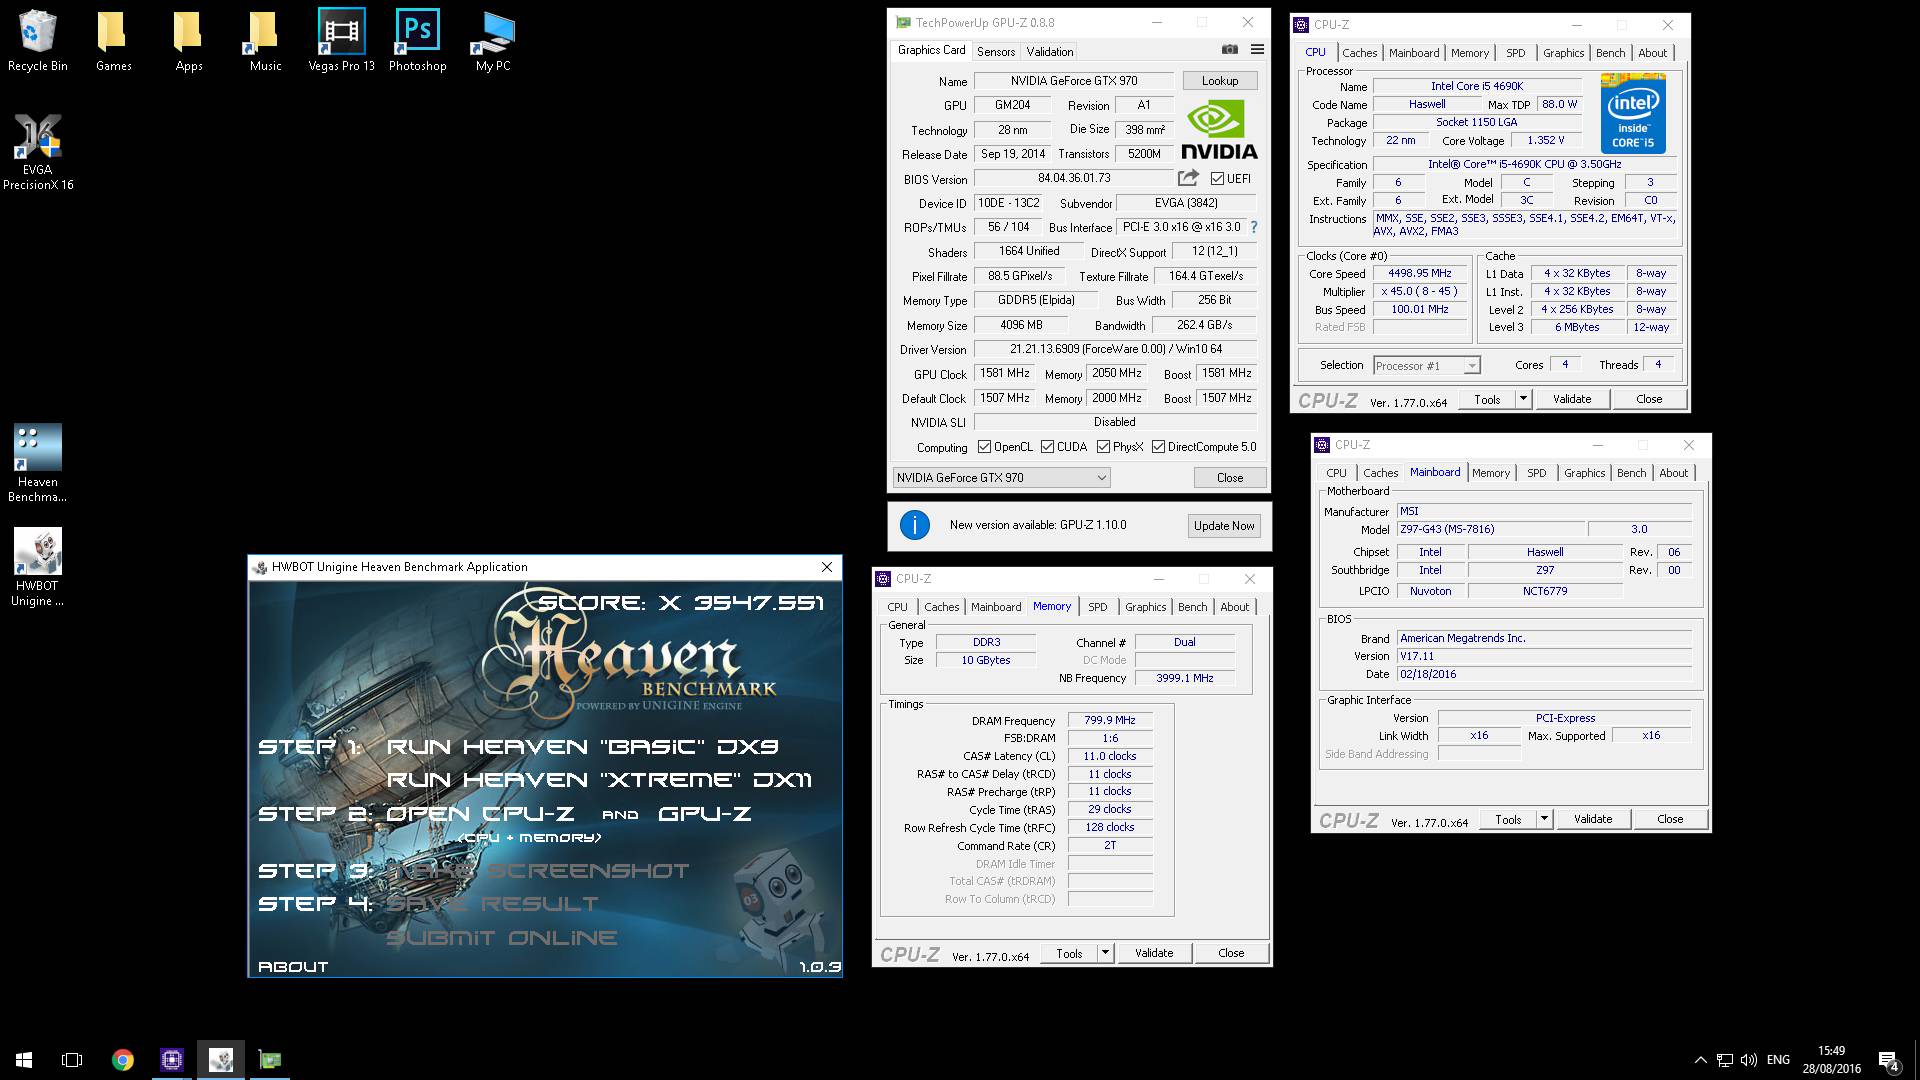Toggle the OpenCL checkbox
The height and width of the screenshot is (1080, 1920).
pos(984,447)
